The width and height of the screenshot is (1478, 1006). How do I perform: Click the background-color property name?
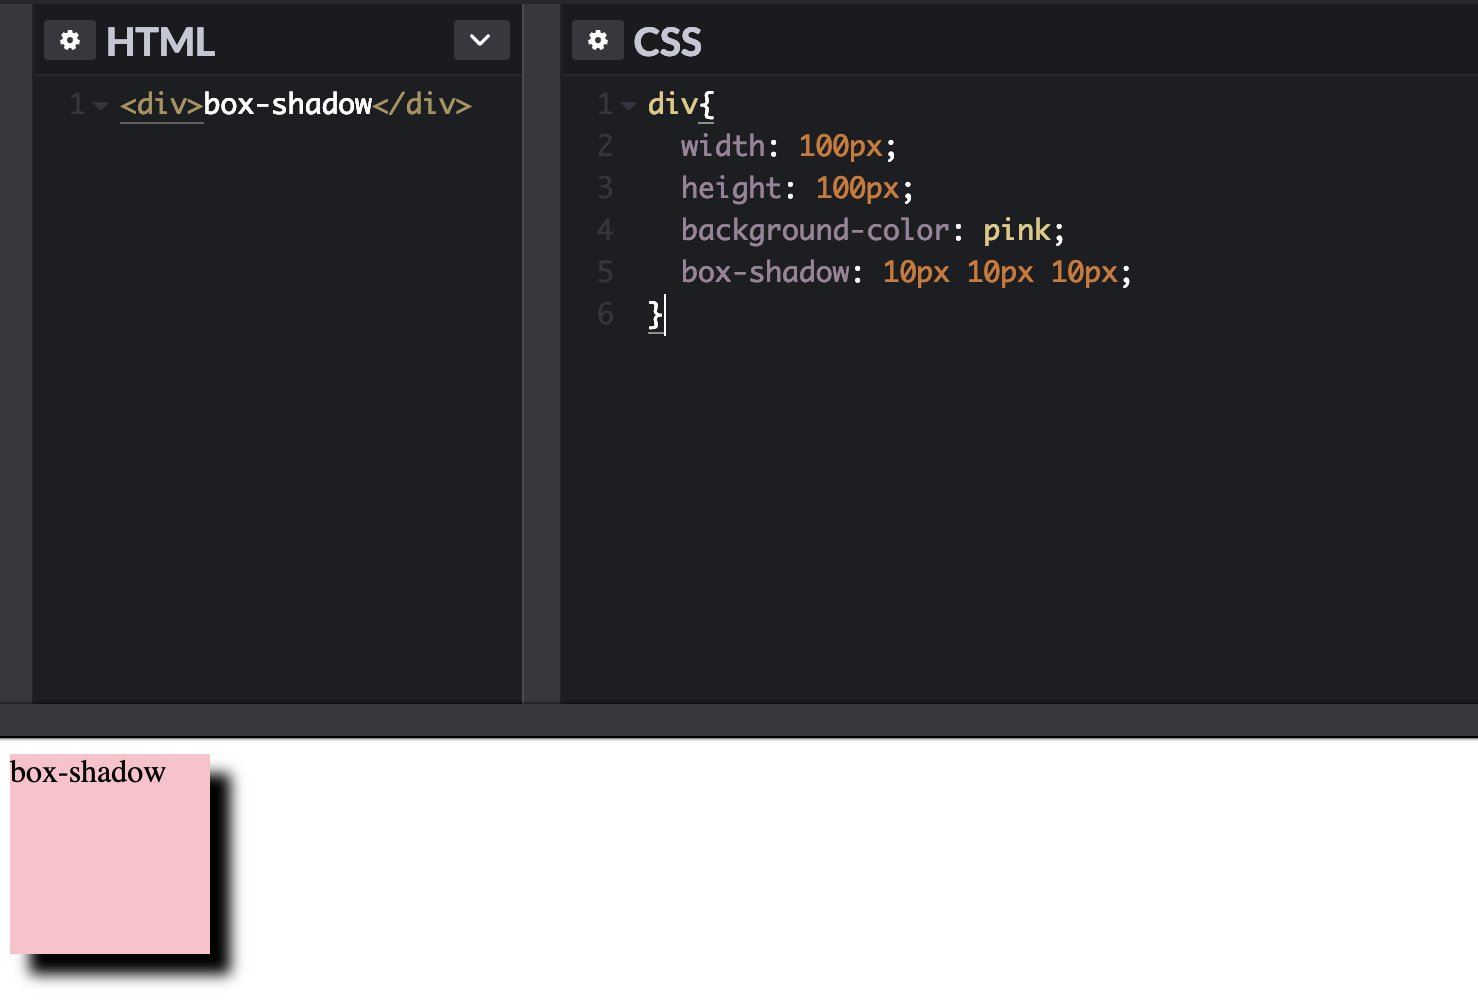(x=814, y=230)
